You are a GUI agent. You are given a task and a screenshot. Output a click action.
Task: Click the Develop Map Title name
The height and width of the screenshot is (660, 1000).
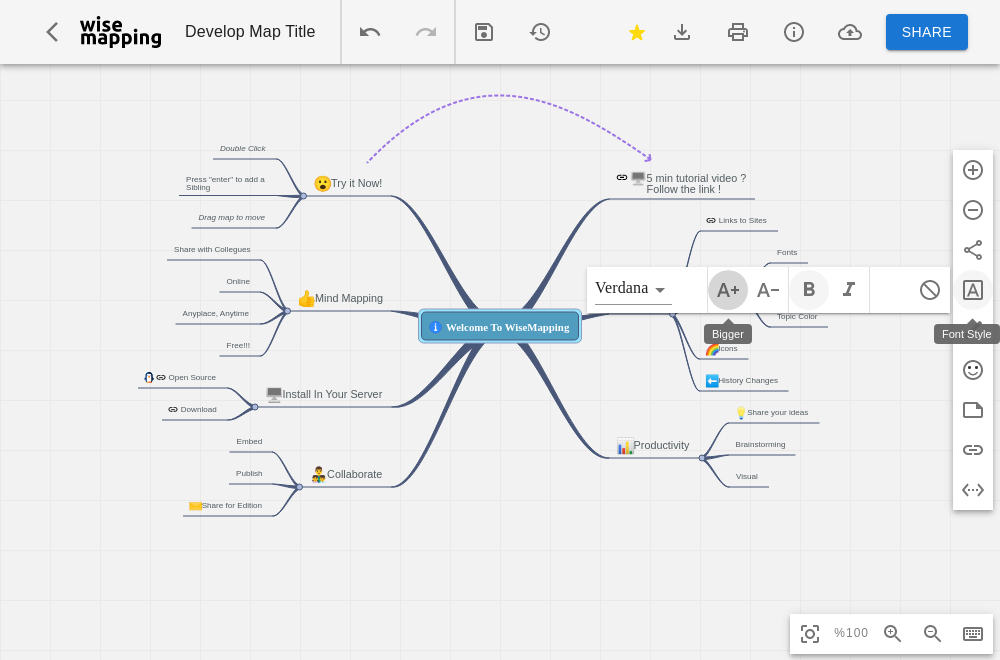point(250,32)
